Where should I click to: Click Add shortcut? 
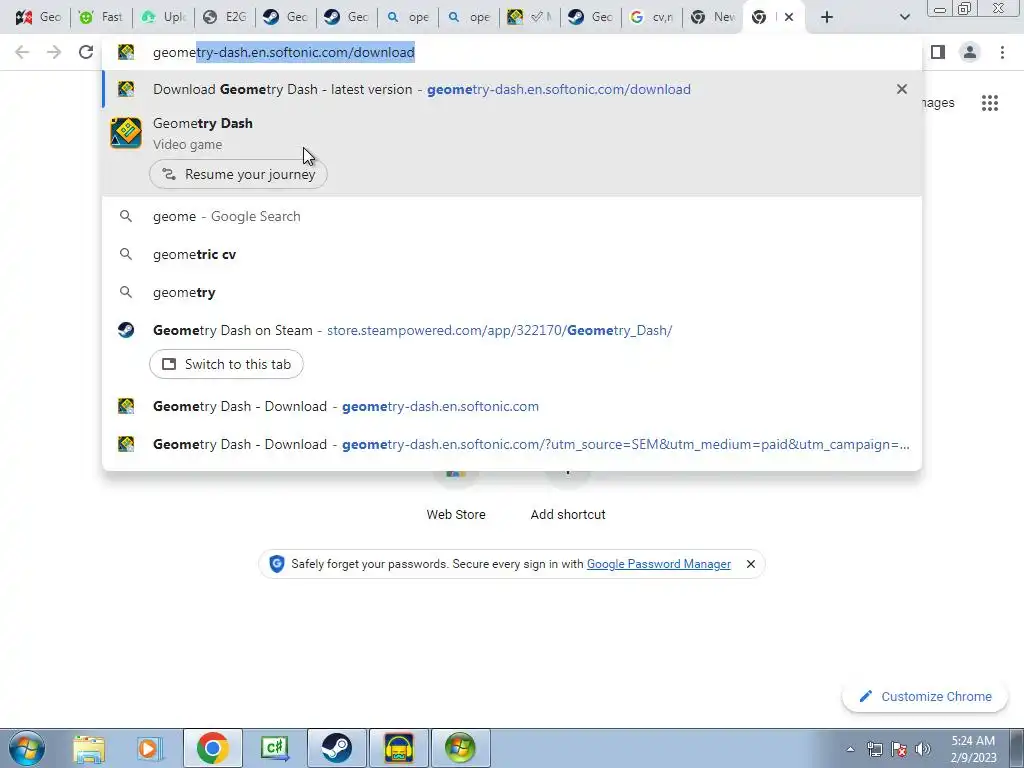click(568, 515)
